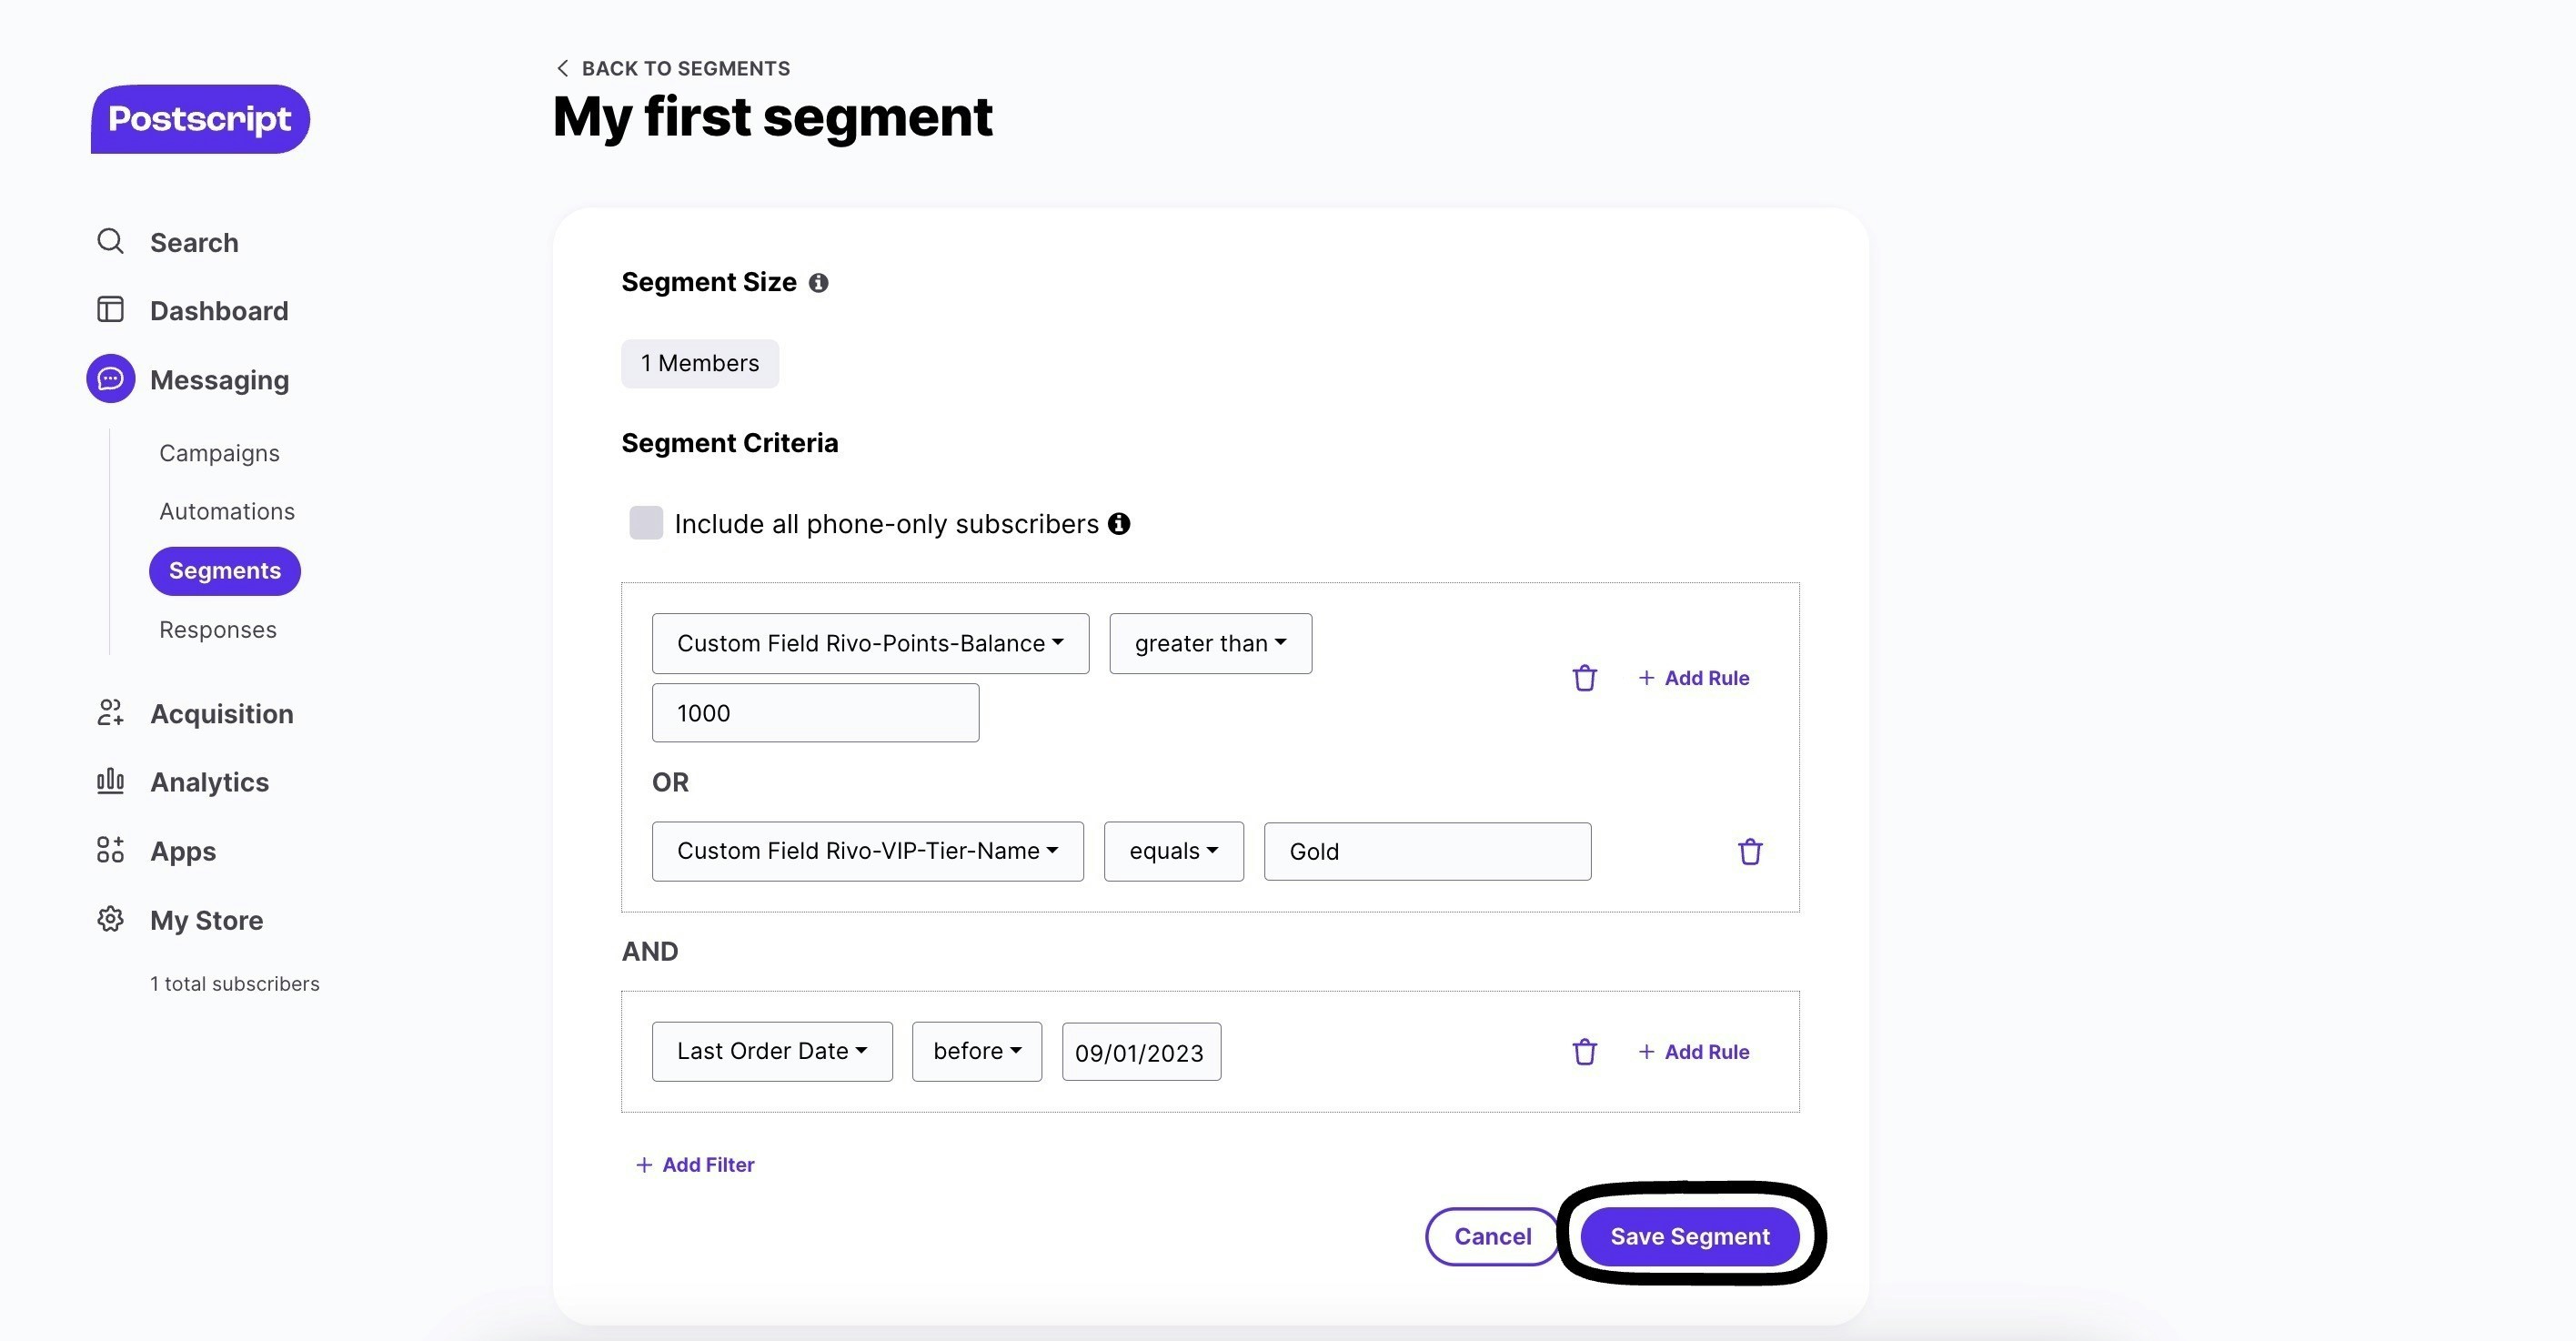Click the Add Filter link

[x=695, y=1164]
